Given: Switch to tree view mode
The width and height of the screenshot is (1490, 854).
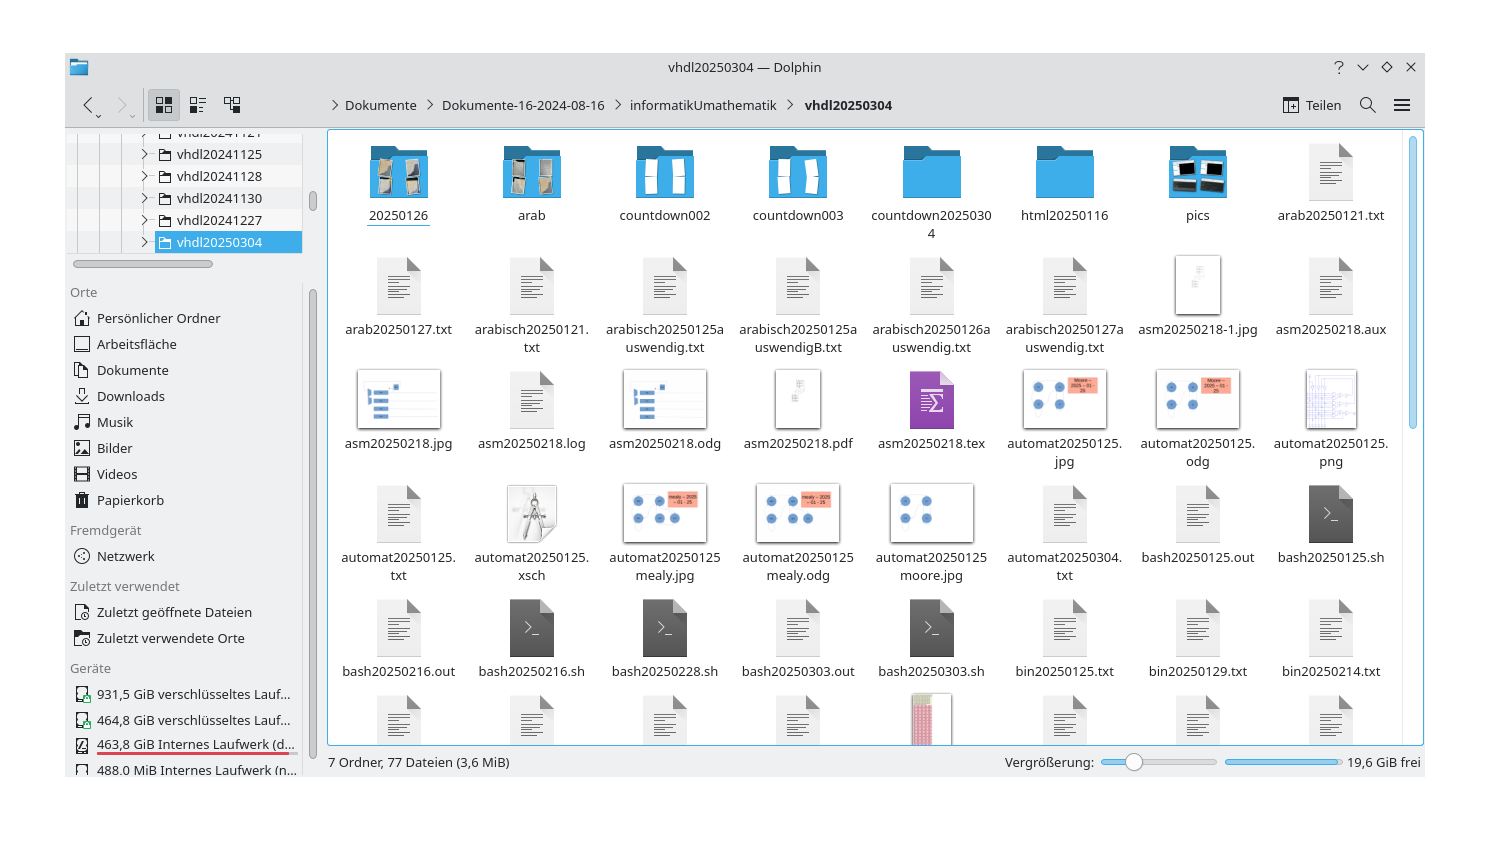Looking at the screenshot, I should coord(231,104).
